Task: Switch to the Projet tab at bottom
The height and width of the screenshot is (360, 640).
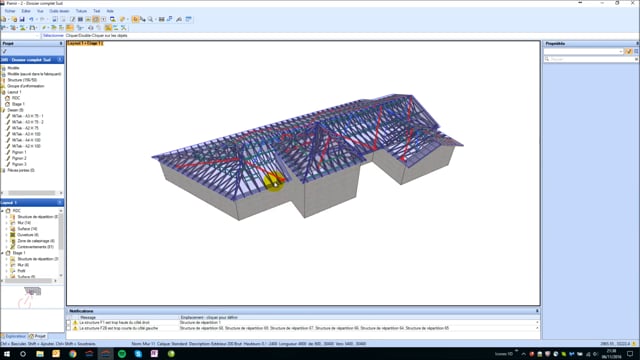Action: (x=37, y=336)
